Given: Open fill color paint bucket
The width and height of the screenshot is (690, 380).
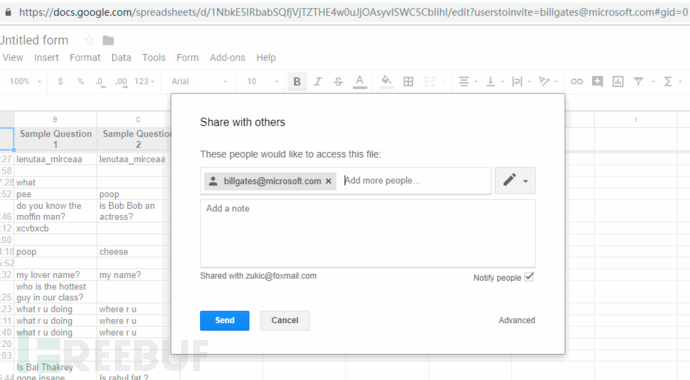Looking at the screenshot, I should point(386,81).
